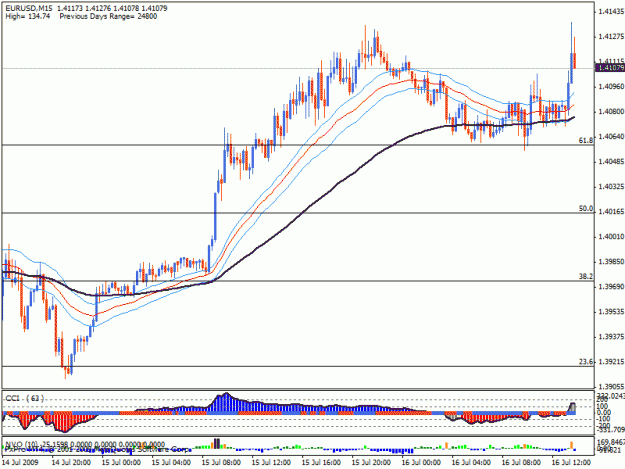Click the '15 Jul 16:00' time axis label
This screenshot has width=625, height=469.
321,463
